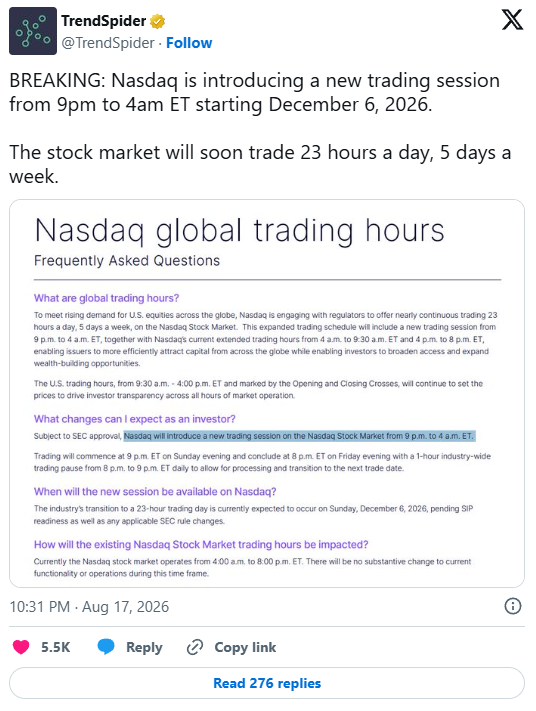Image resolution: width=536 pixels, height=711 pixels.
Task: Click the 'What are global trading hours?' heading
Action: point(107,298)
